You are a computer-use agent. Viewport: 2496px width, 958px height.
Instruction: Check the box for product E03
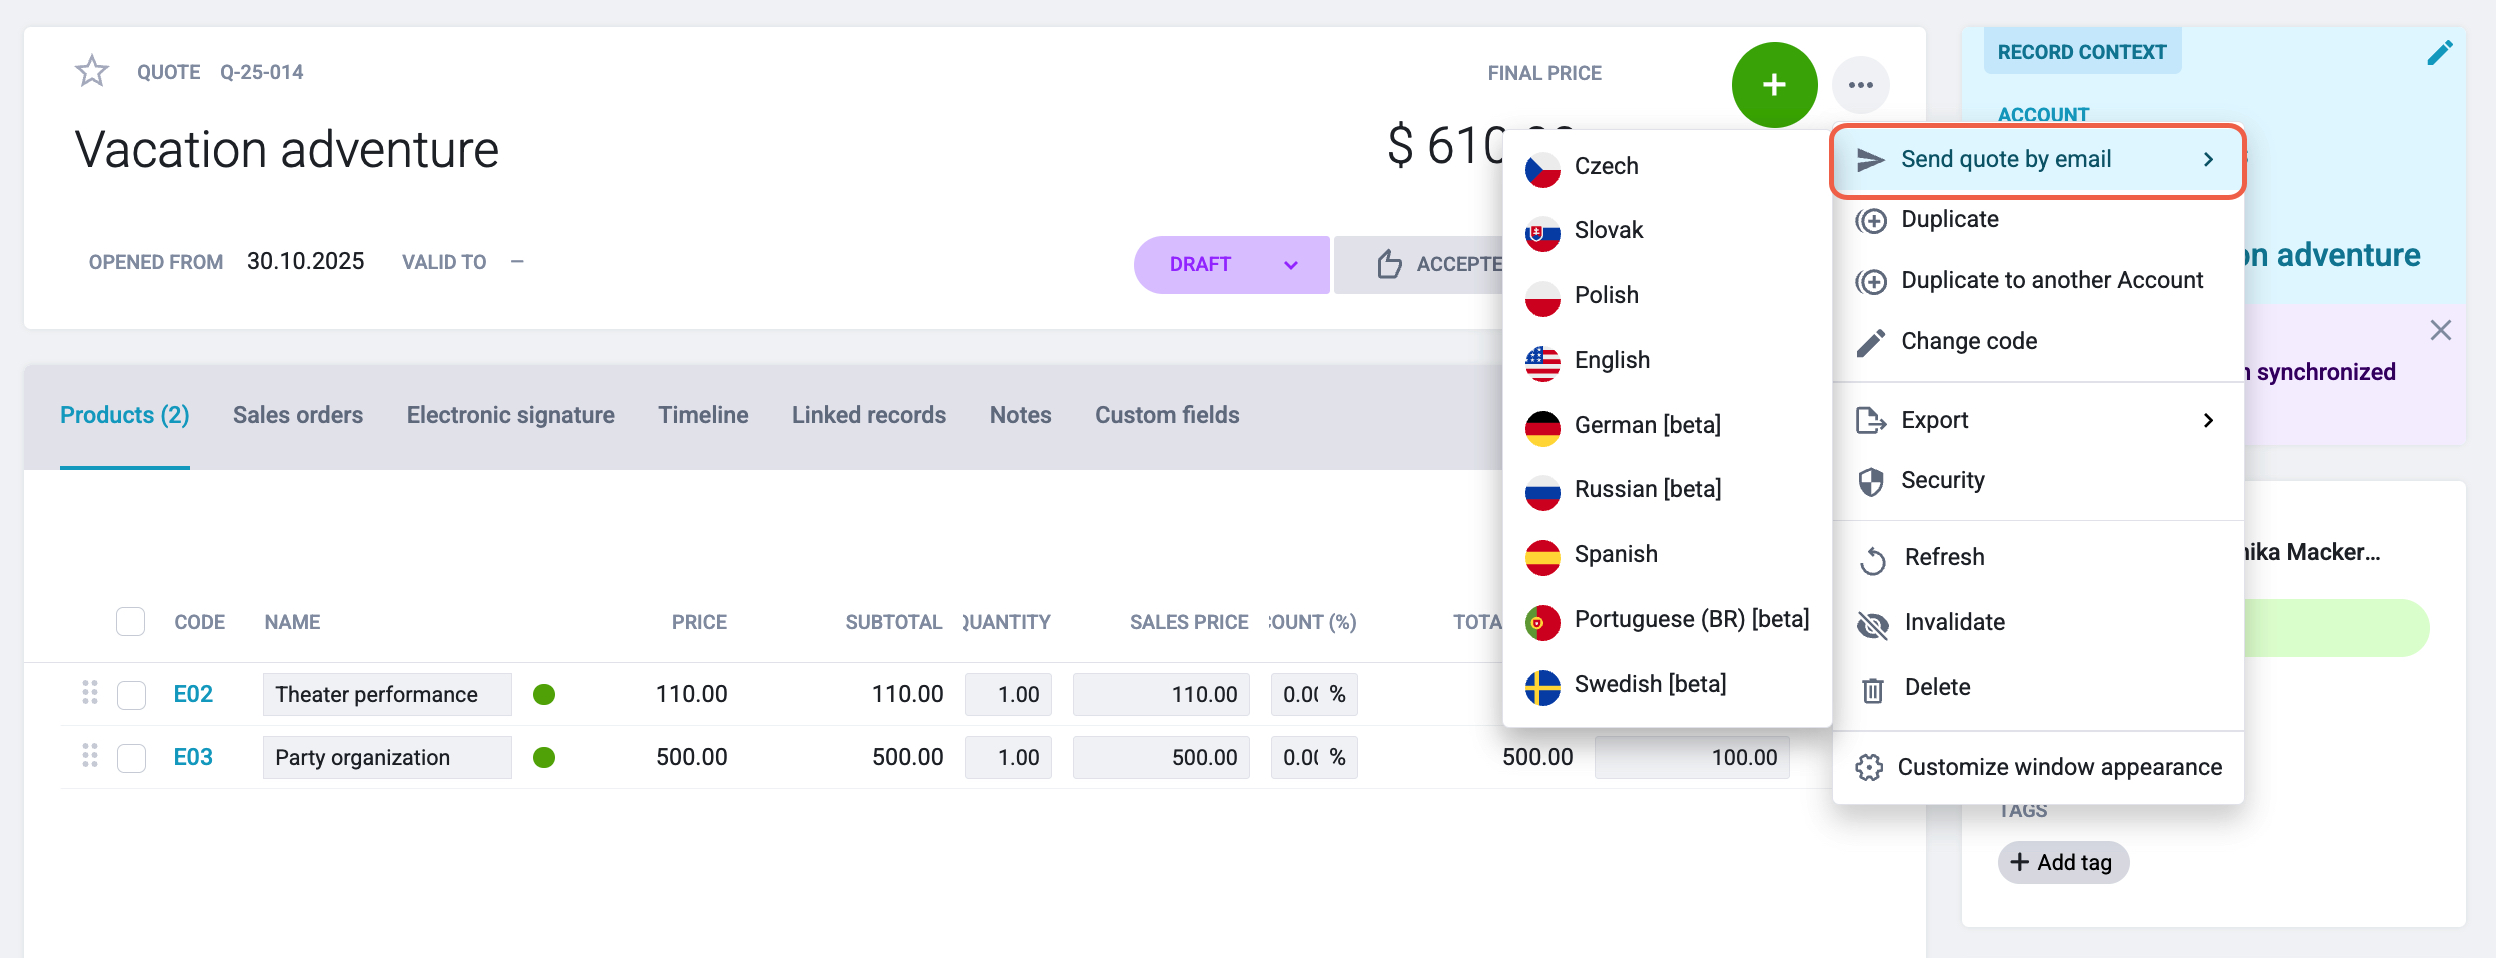tap(131, 758)
